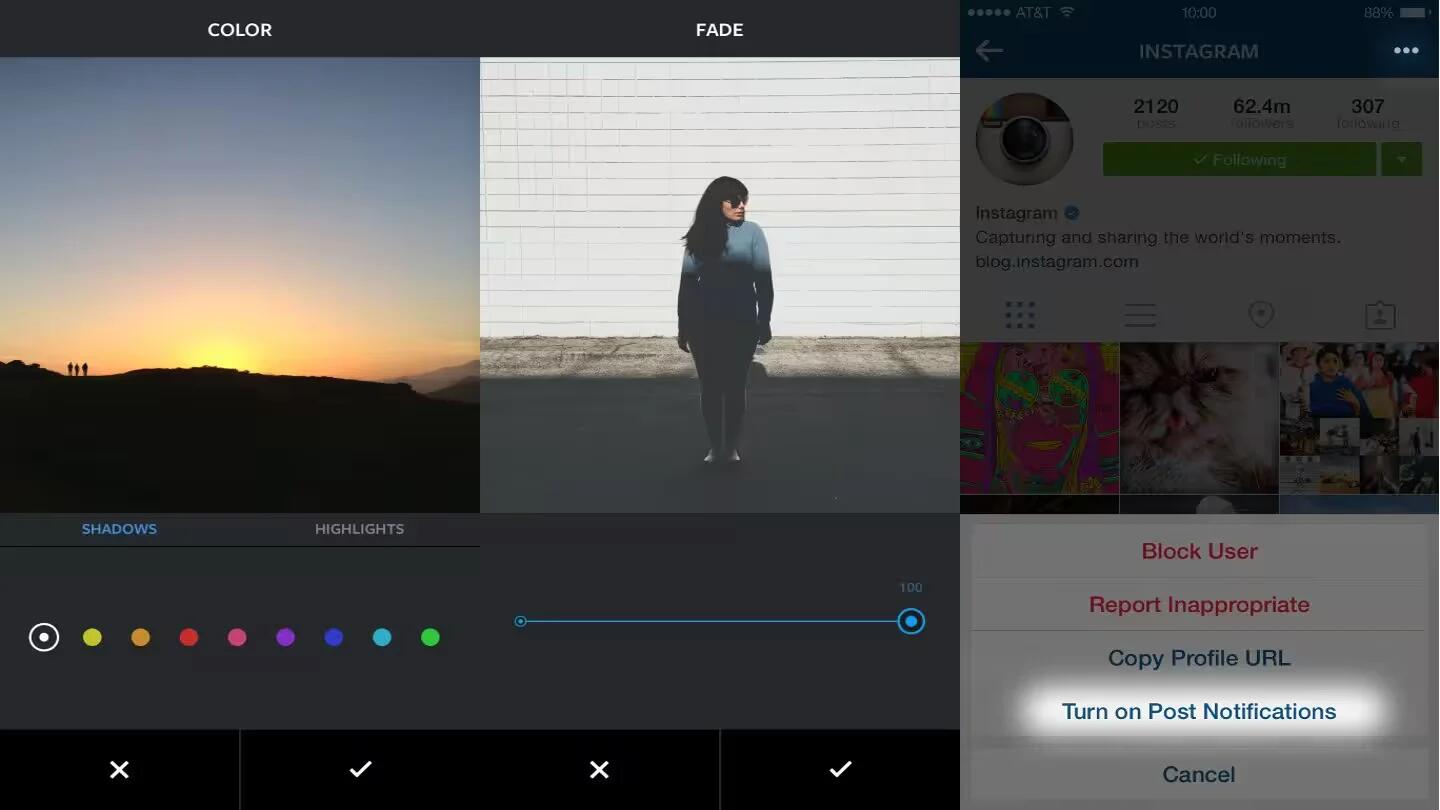Image resolution: width=1440 pixels, height=810 pixels.
Task: Click the Instagram profile name text
Action: 1016,213
